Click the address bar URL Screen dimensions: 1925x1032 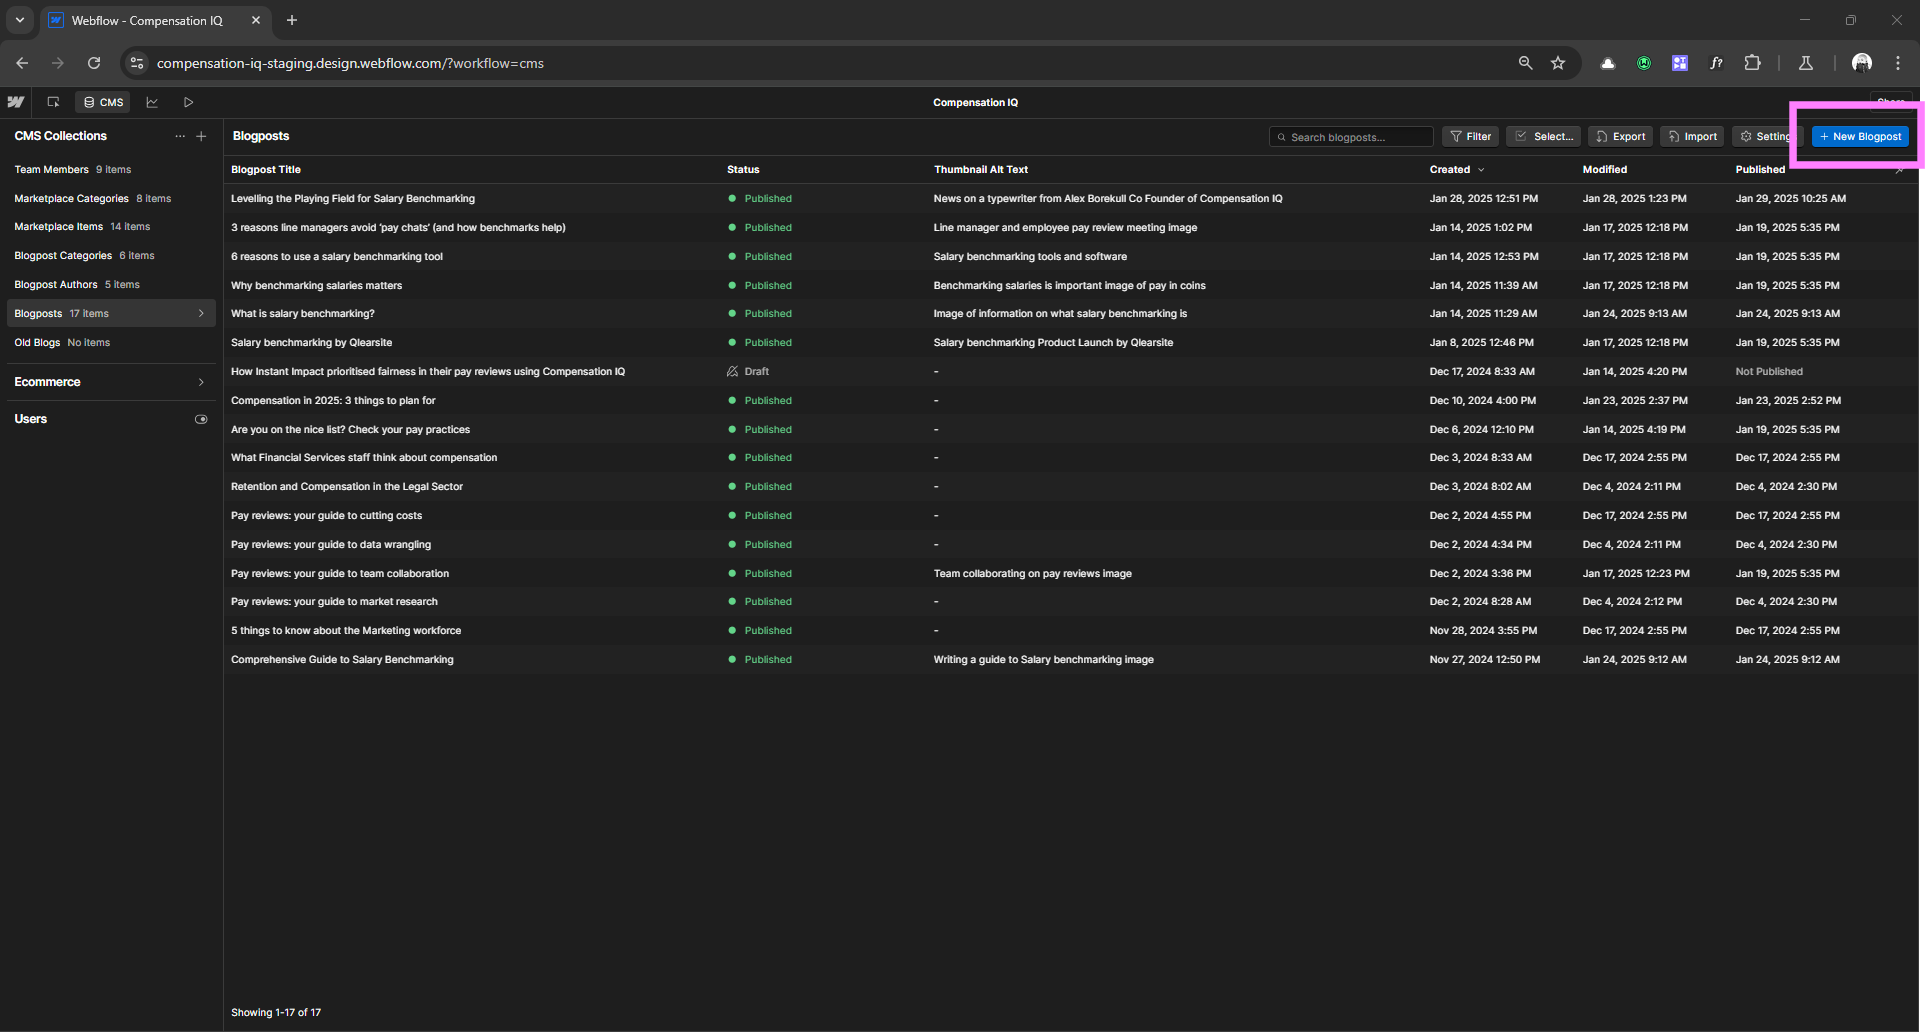pos(350,63)
